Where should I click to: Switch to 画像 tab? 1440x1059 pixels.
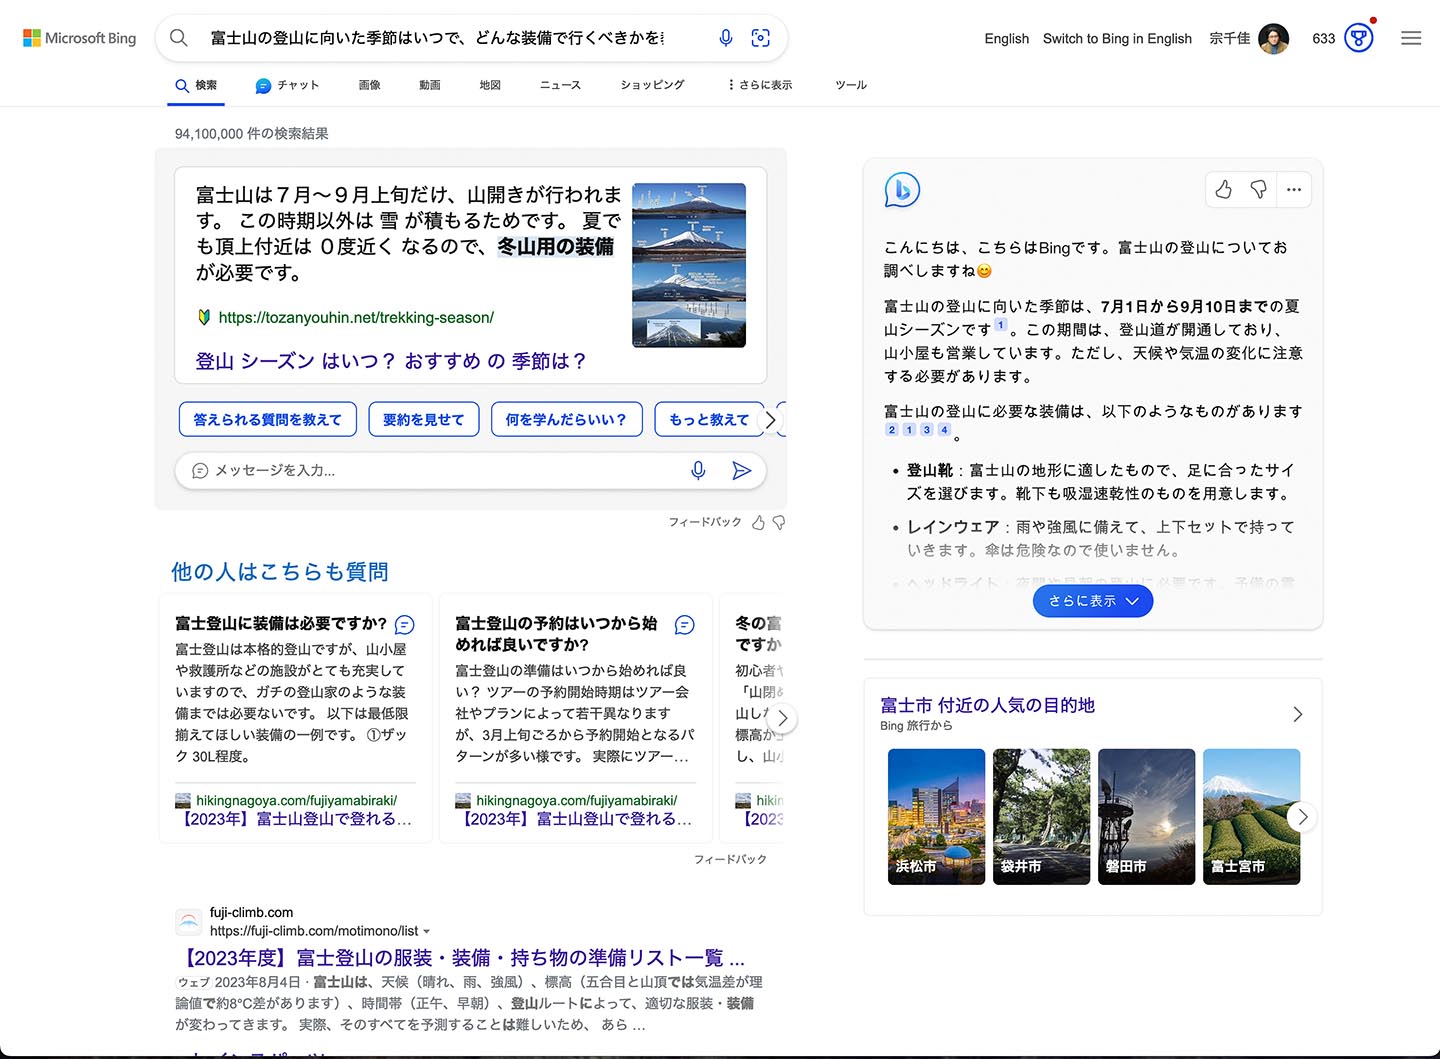point(370,85)
